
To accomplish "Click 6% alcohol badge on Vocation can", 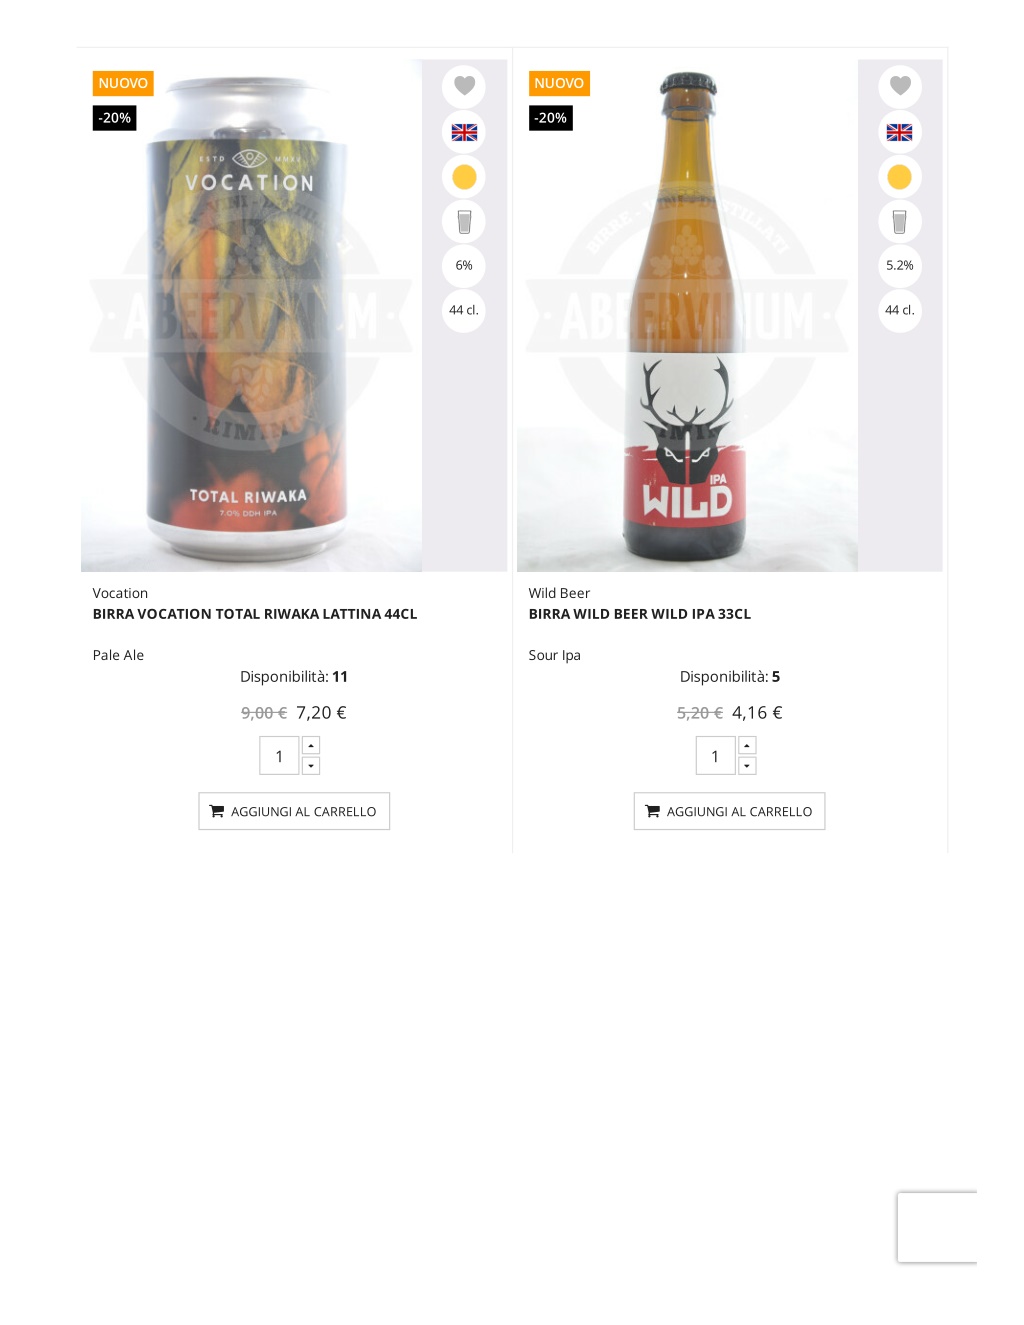I will coord(464,266).
